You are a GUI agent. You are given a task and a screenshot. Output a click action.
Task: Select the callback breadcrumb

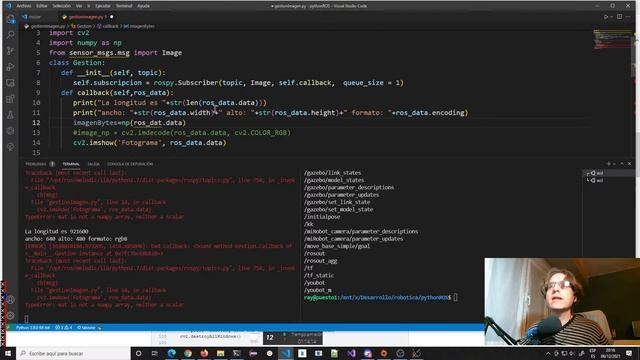tap(108, 26)
